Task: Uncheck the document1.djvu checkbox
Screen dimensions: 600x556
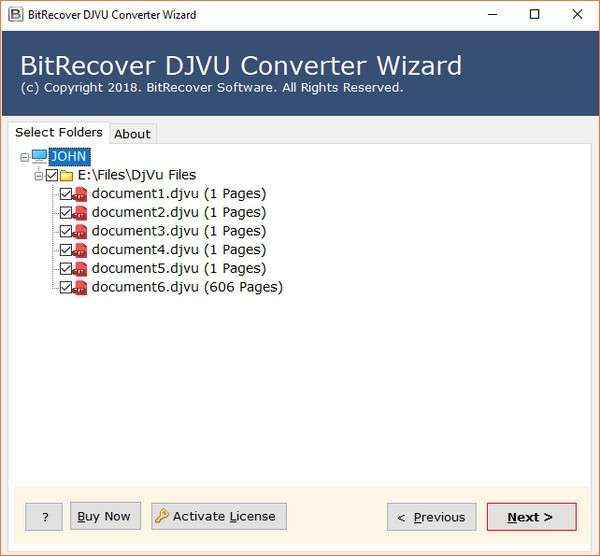Action: tap(66, 194)
